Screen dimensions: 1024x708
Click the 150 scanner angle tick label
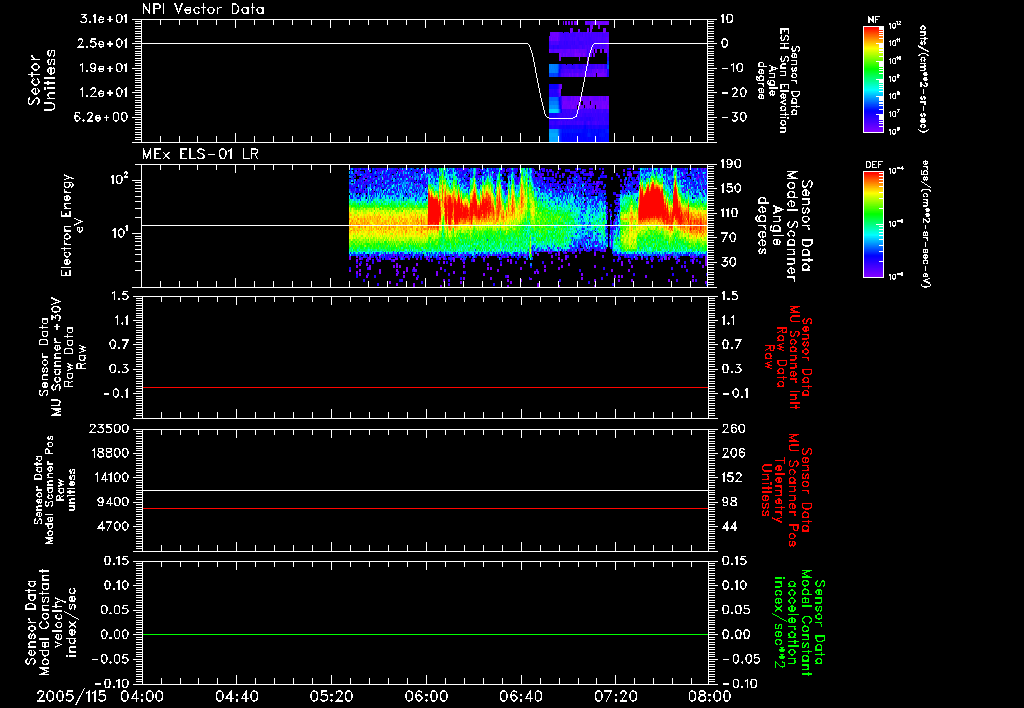click(731, 189)
